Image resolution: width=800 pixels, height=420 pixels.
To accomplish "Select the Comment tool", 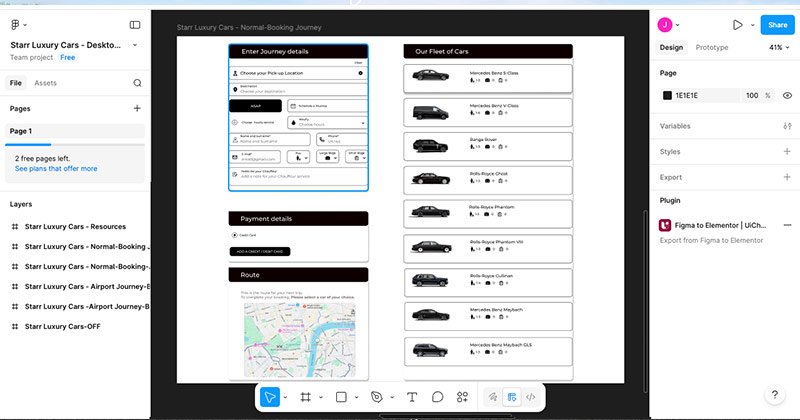I will pos(437,397).
